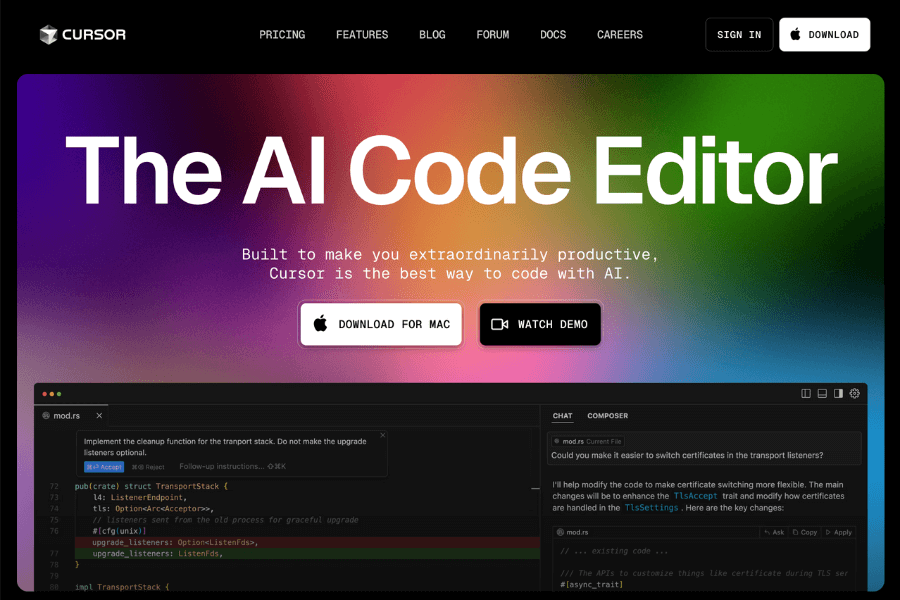Click the TlsAccept code reference
Viewport: 900px width, 600px height.
[695, 496]
